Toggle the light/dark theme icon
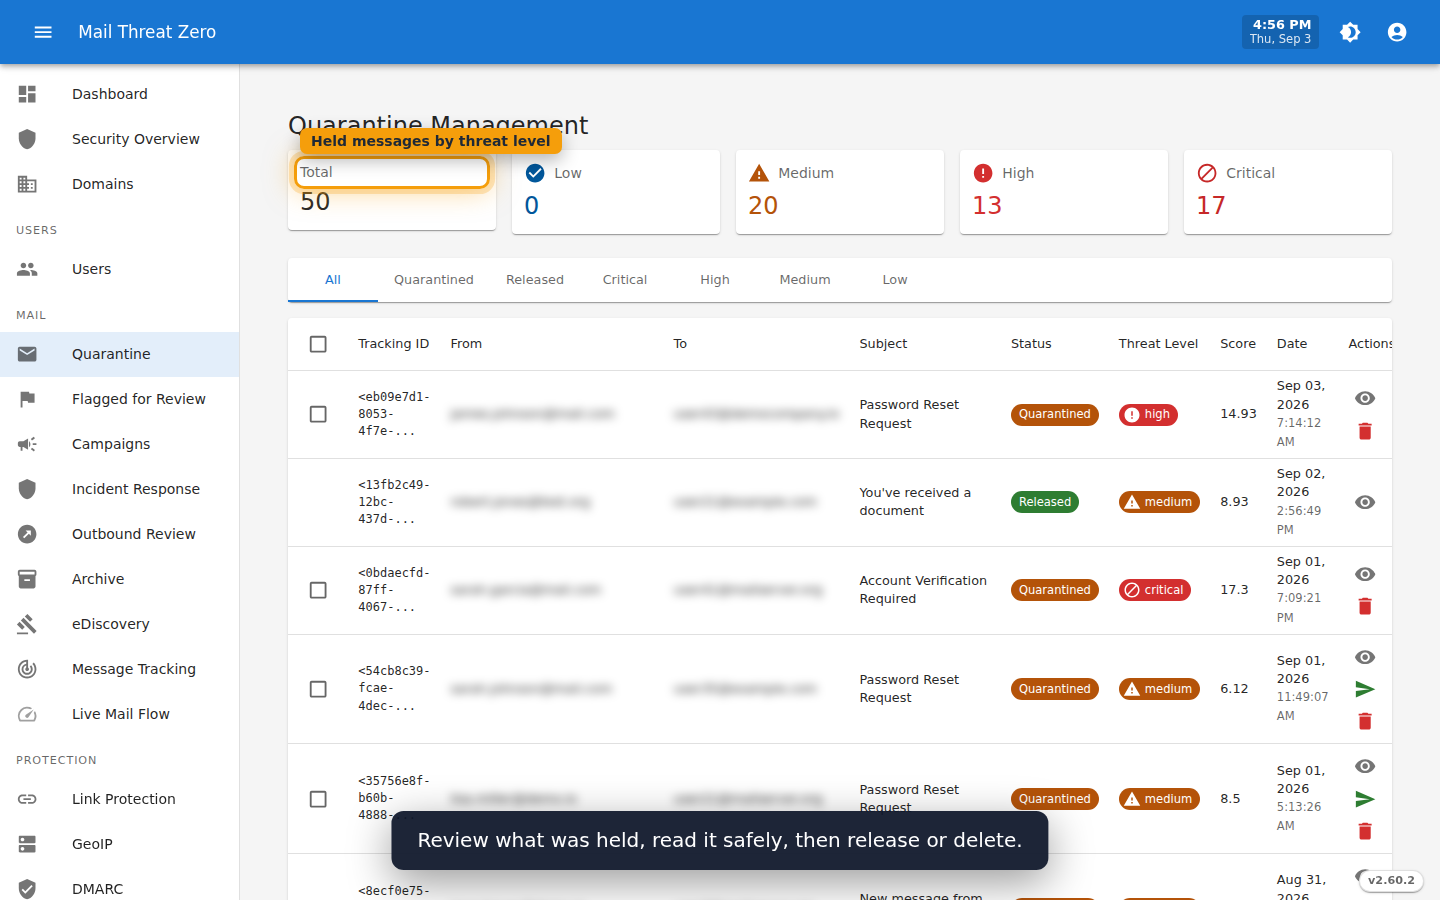1440x900 pixels. point(1350,32)
